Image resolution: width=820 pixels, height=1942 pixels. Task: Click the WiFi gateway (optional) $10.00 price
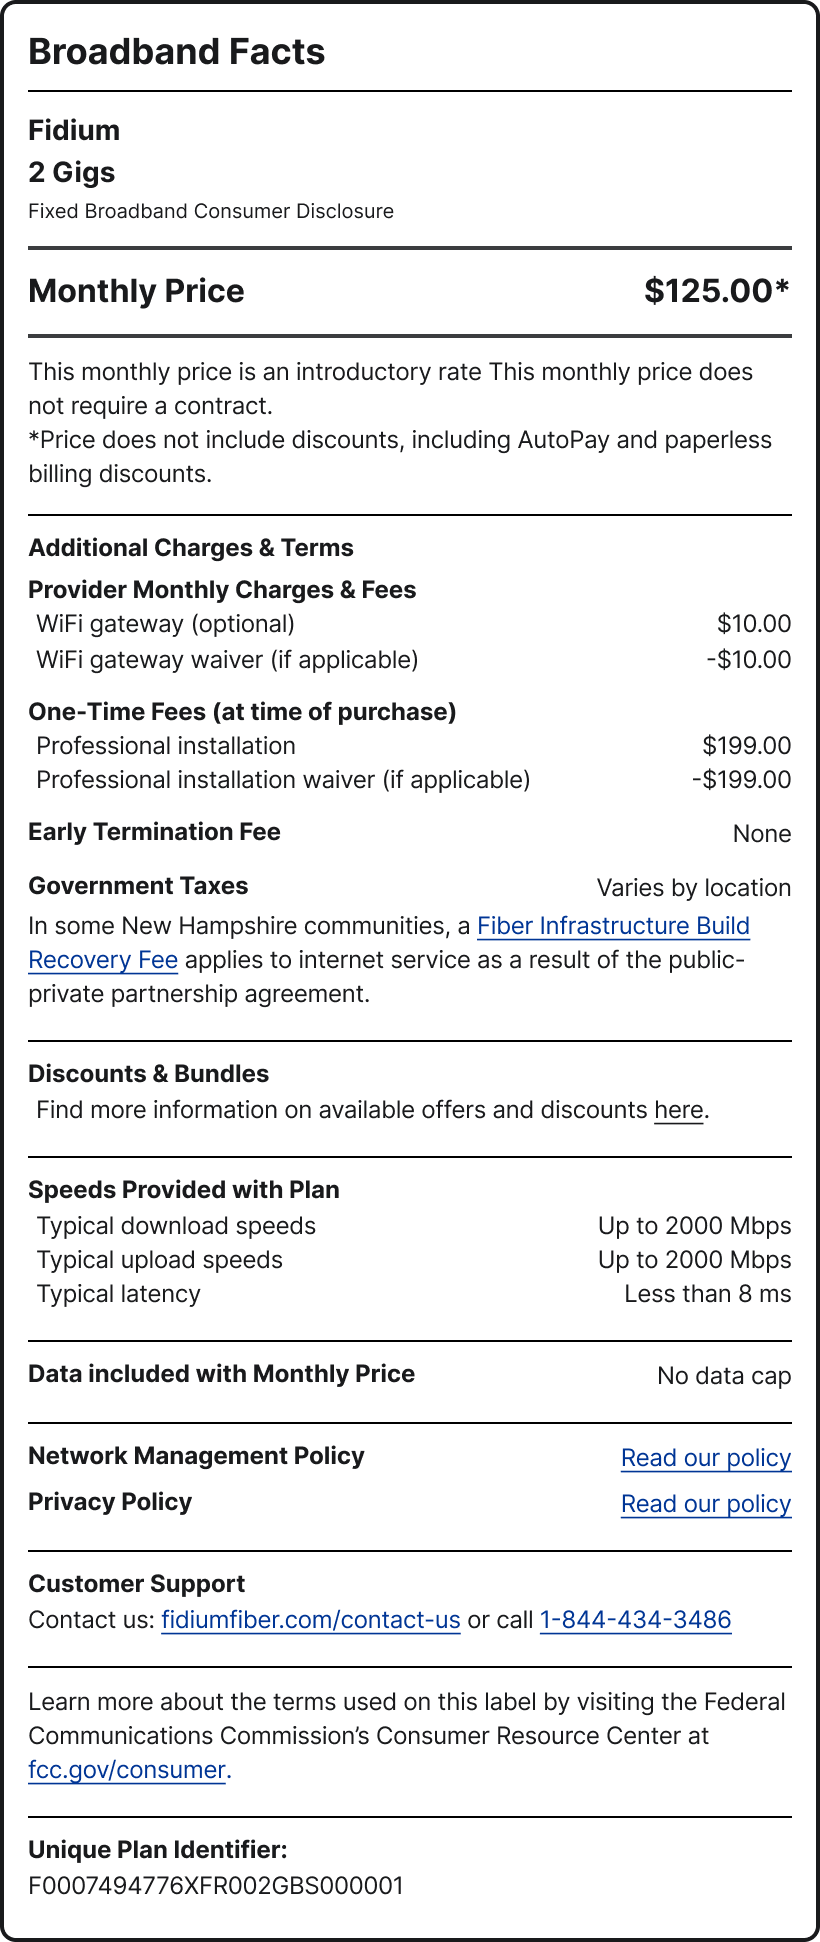[753, 624]
